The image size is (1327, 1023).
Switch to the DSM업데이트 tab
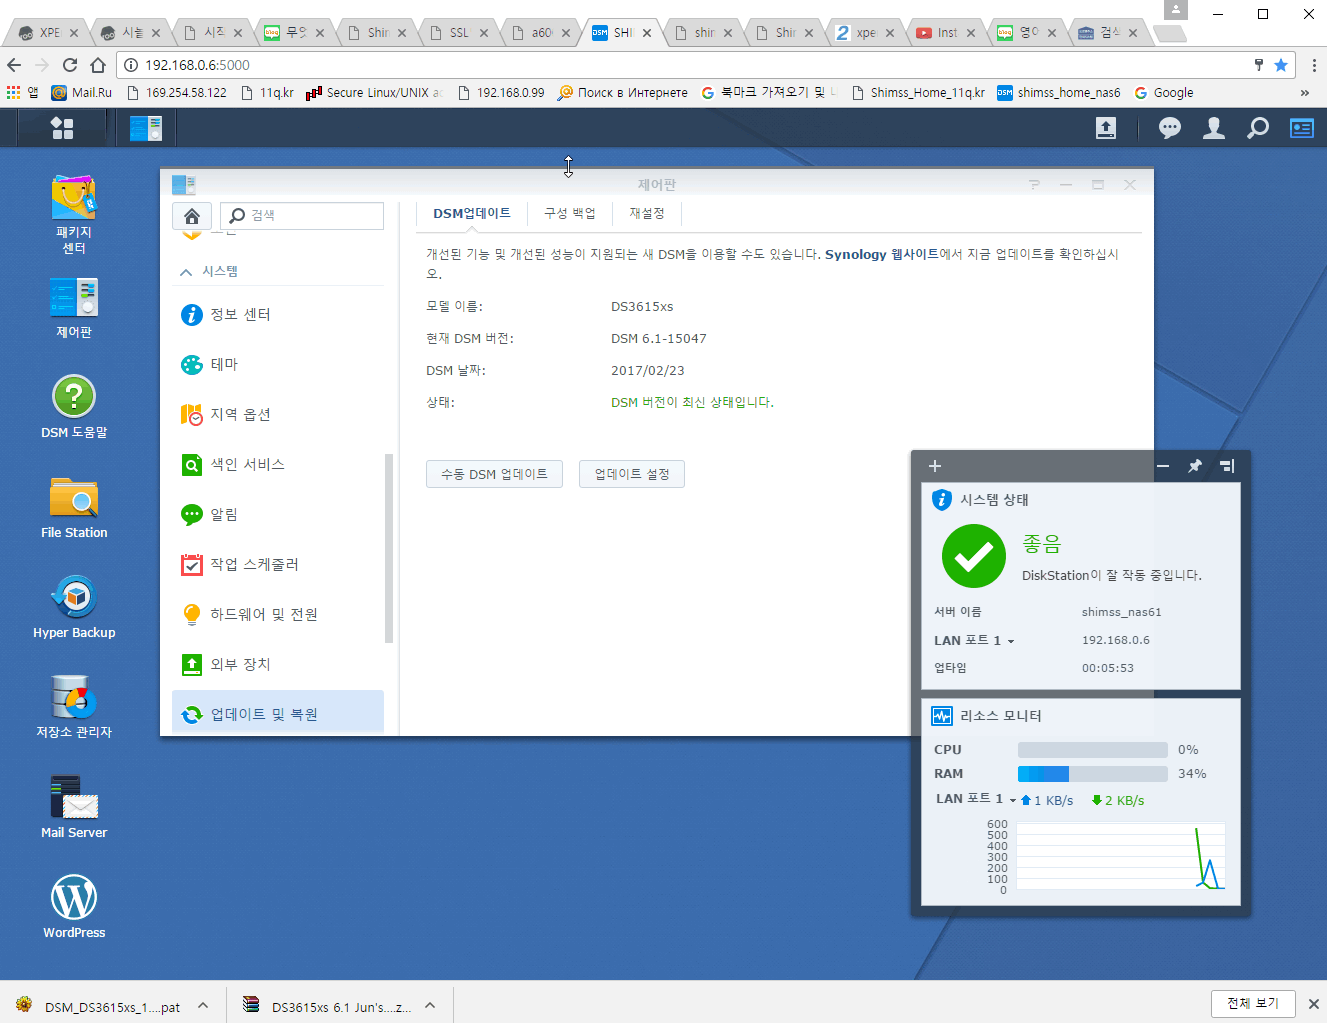tap(472, 213)
